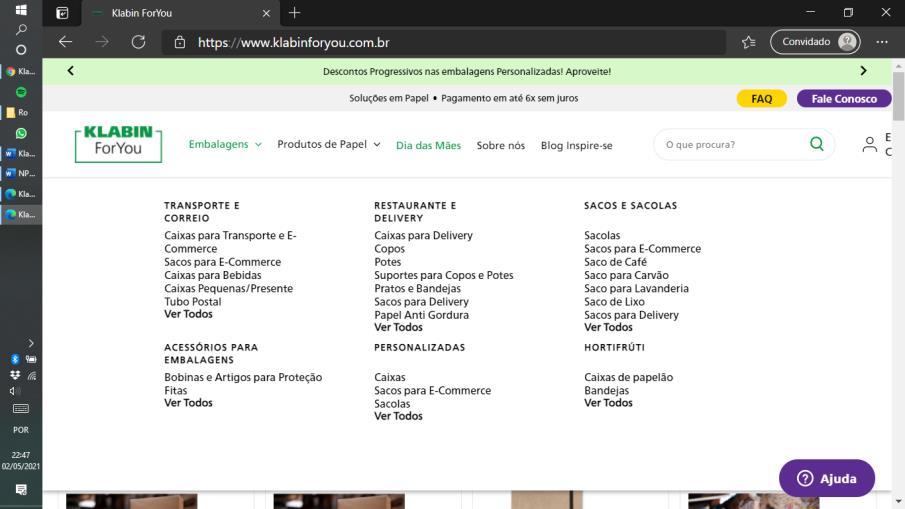The image size is (905, 509).
Task: Open the Ajuda help widget
Action: (x=827, y=478)
